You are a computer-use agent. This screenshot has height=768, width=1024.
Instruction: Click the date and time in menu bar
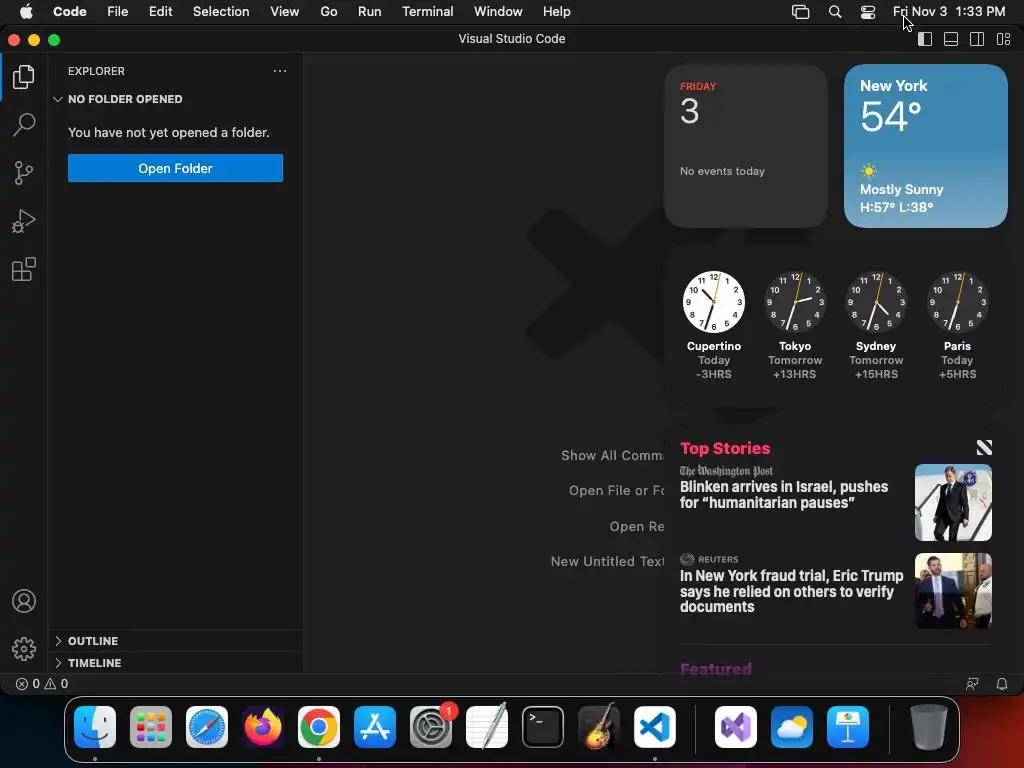[949, 12]
